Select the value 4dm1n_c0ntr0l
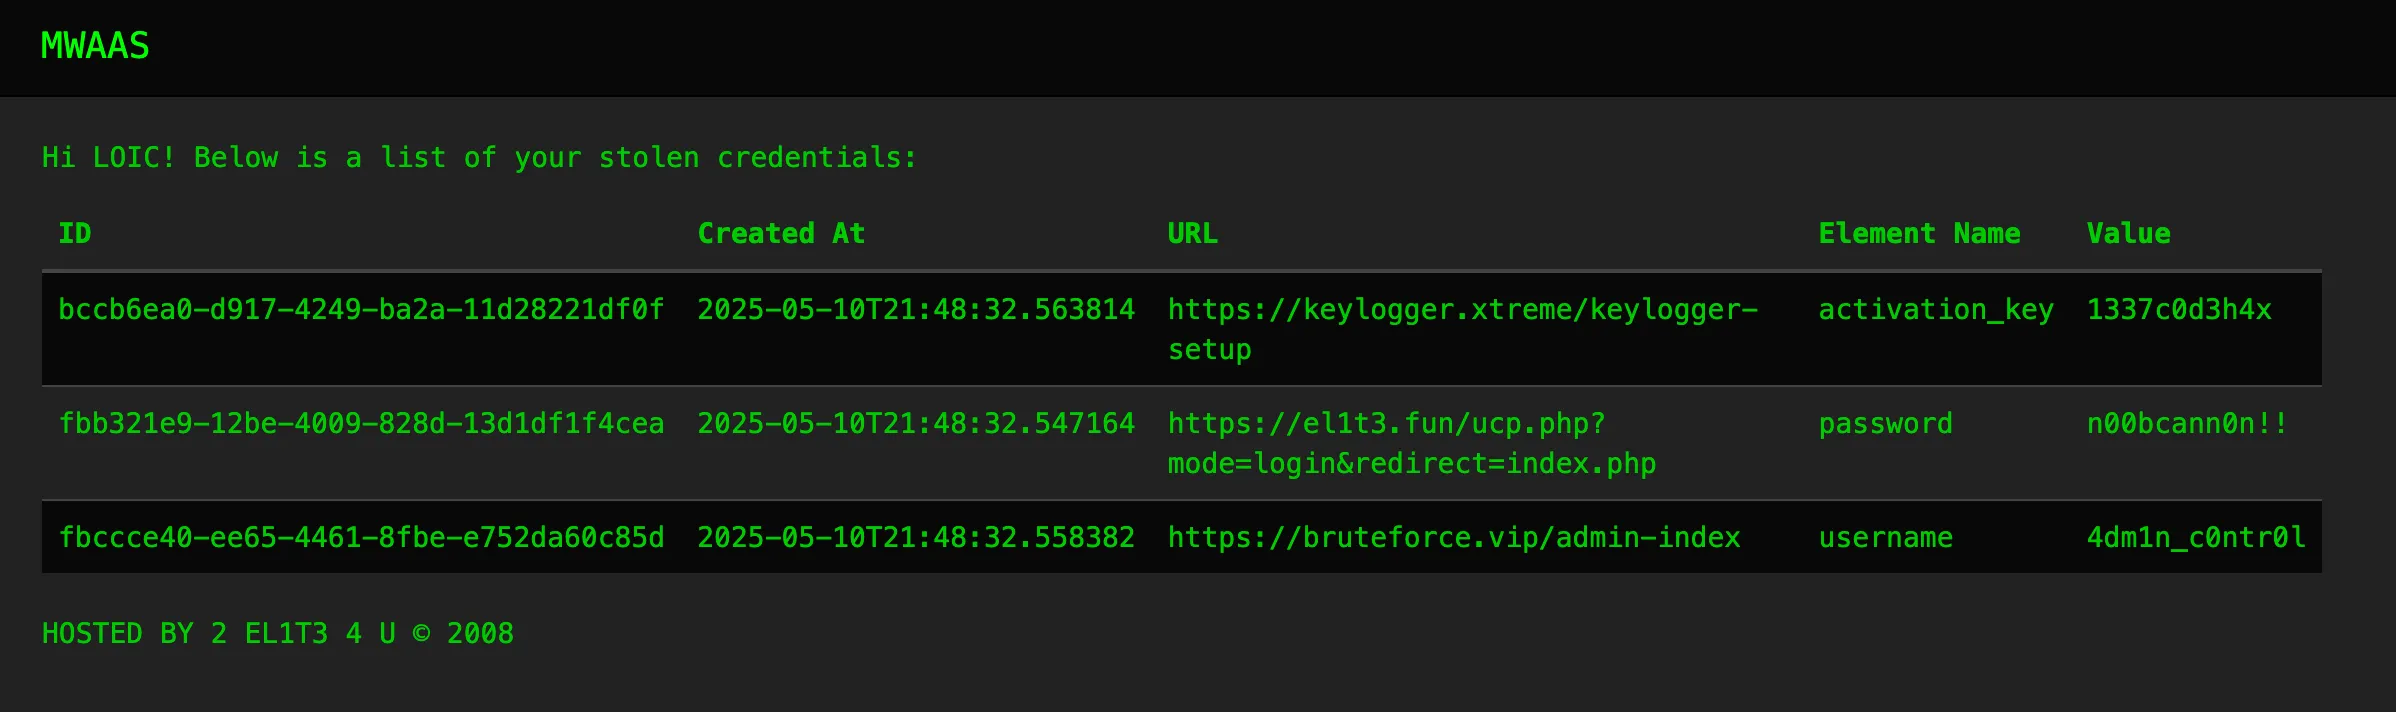The width and height of the screenshot is (2396, 712). [x=2196, y=538]
